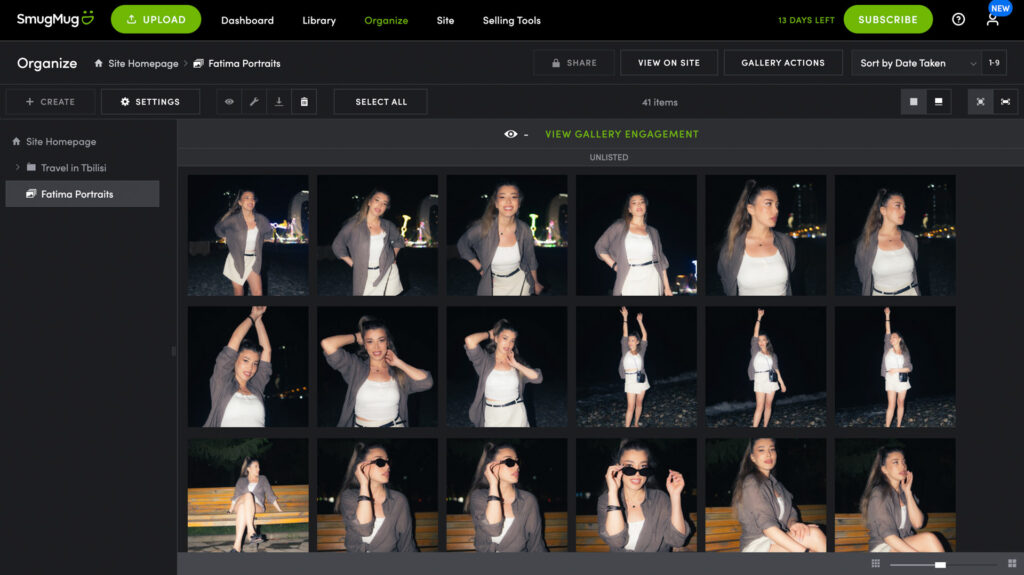Click the trash delete icon

304,102
